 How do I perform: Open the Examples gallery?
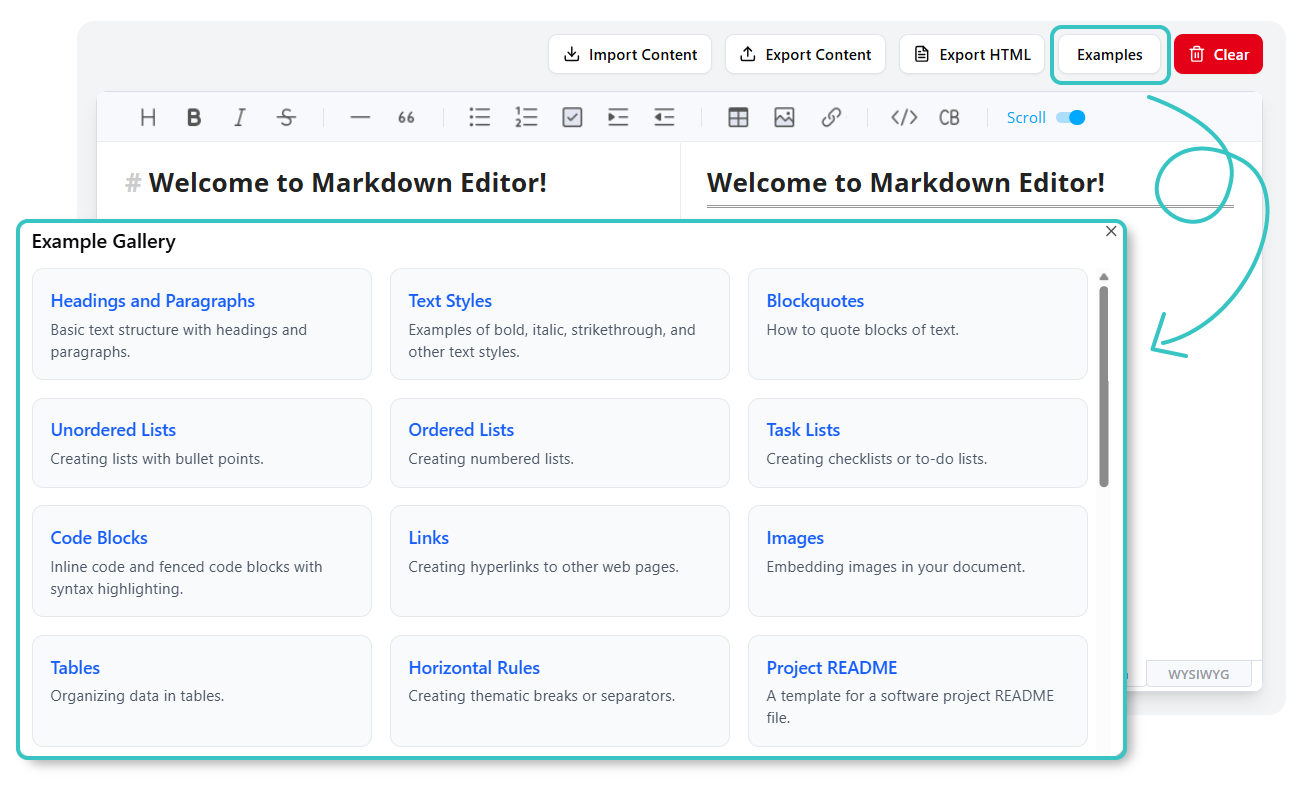(1110, 54)
